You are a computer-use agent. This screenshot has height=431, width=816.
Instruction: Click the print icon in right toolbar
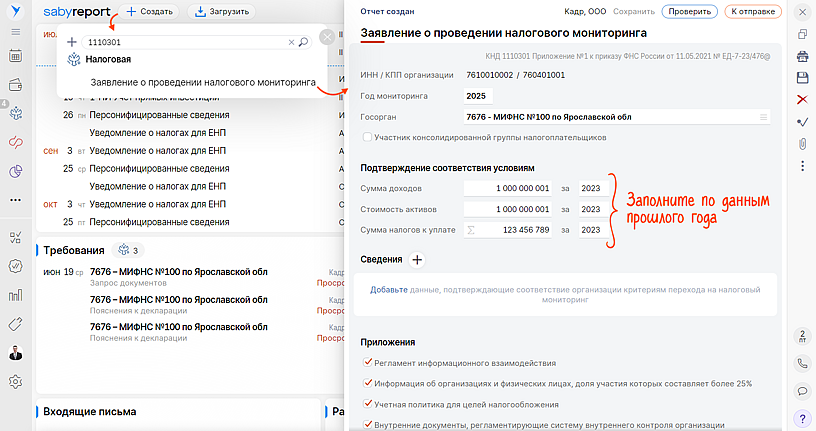(802, 55)
